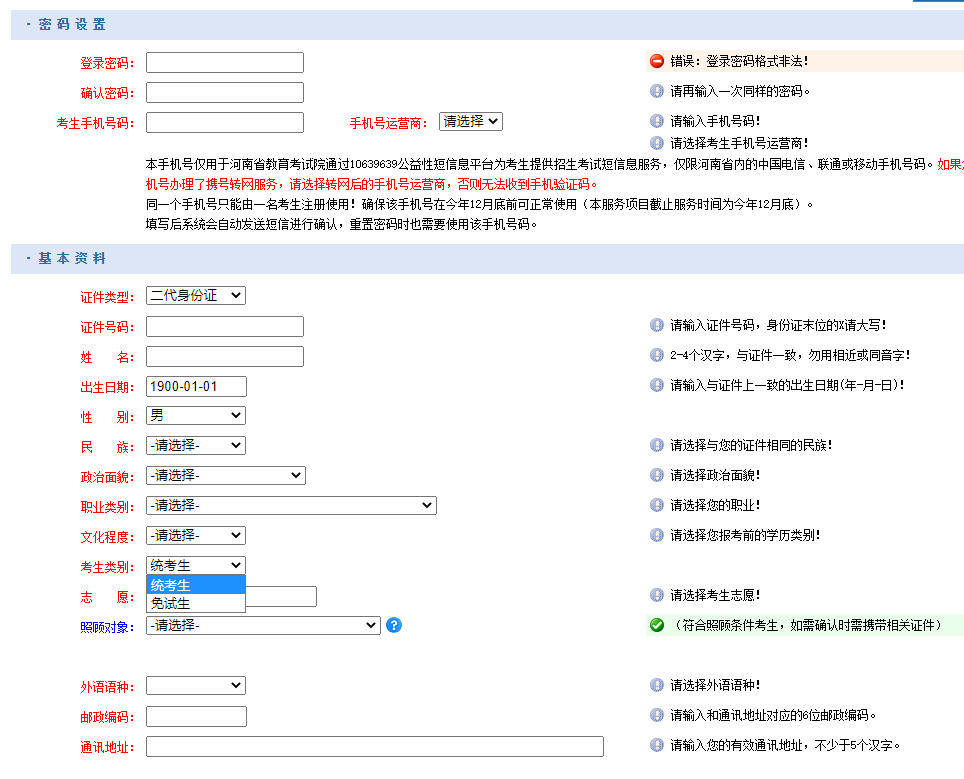Open the 民族 selection dropdown

[196, 445]
